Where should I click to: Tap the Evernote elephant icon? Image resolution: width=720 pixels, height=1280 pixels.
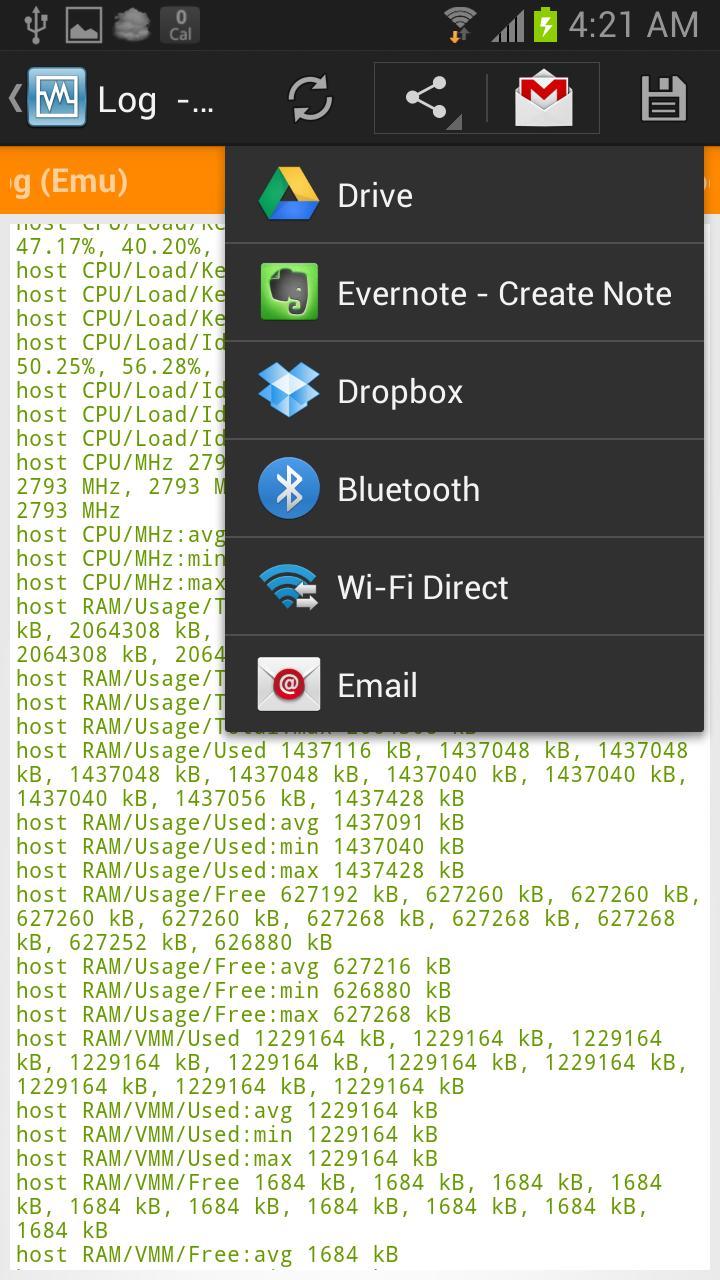[x=289, y=292]
